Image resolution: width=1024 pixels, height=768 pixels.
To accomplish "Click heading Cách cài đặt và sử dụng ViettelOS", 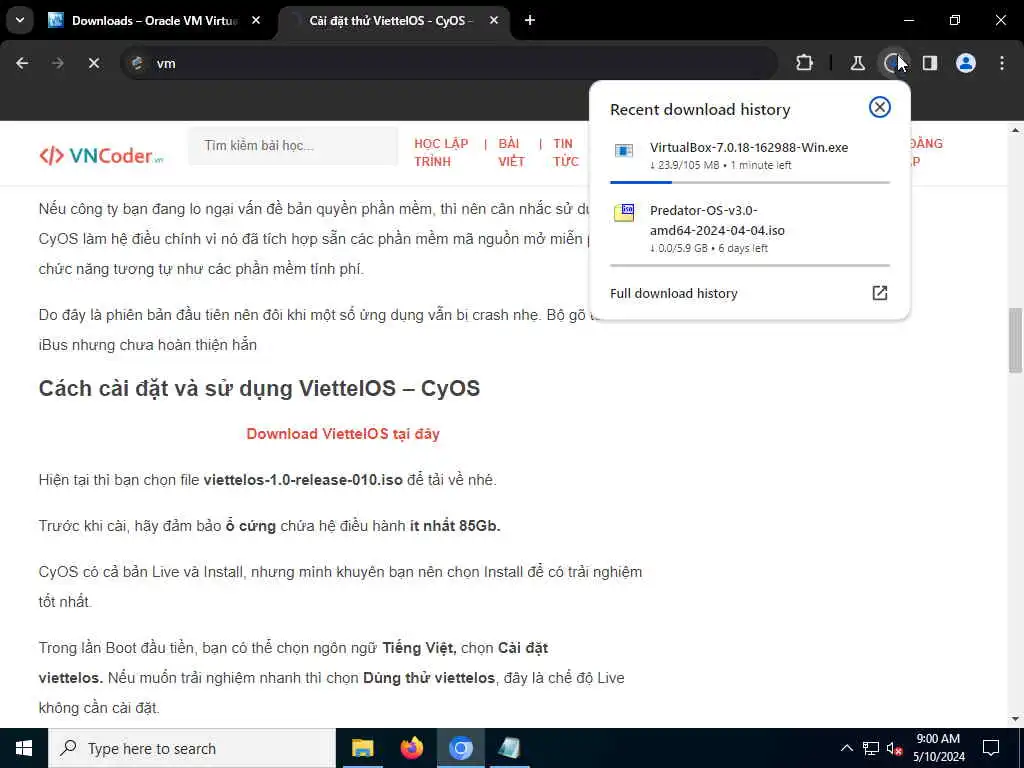I will [x=259, y=388].
